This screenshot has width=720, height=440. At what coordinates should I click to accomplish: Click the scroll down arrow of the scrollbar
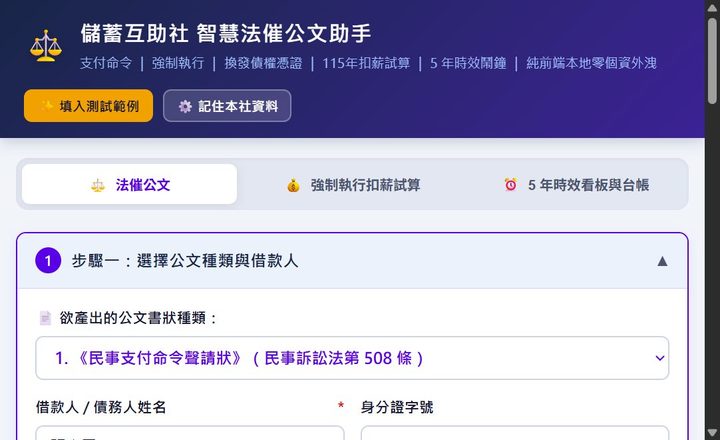point(712,433)
